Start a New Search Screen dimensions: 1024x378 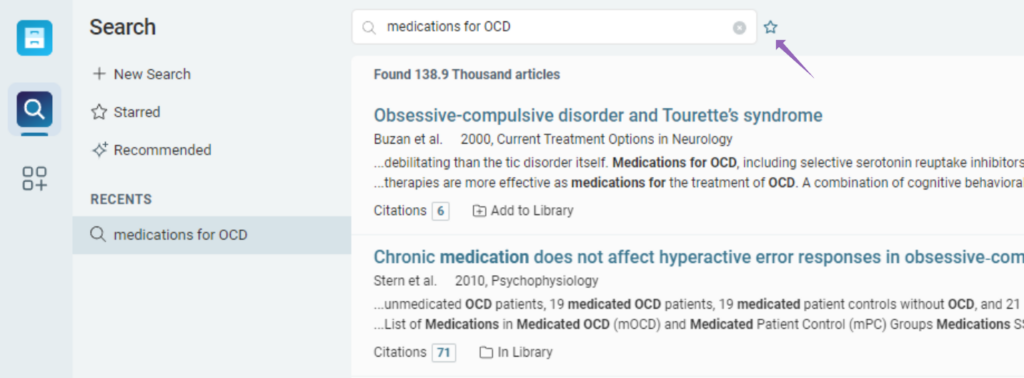[142, 74]
